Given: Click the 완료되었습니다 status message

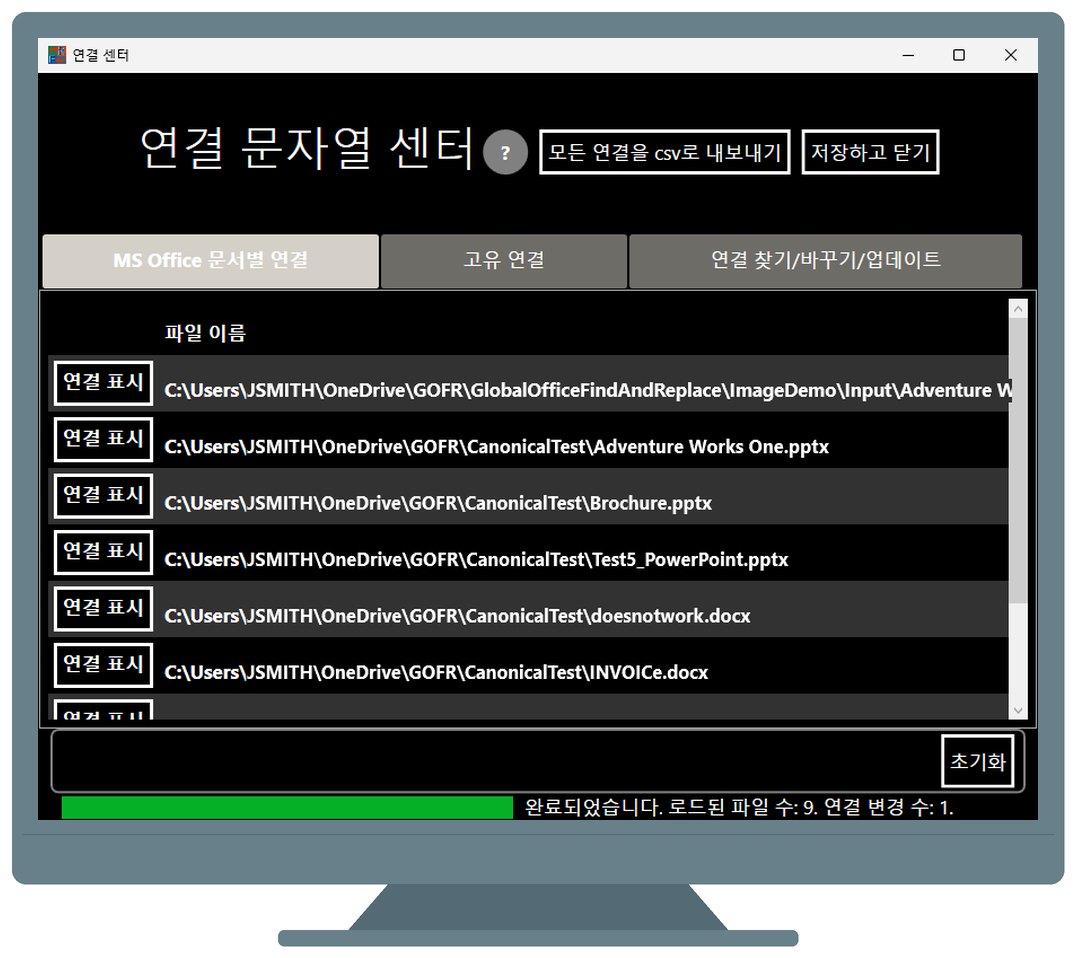Looking at the screenshot, I should point(739,807).
